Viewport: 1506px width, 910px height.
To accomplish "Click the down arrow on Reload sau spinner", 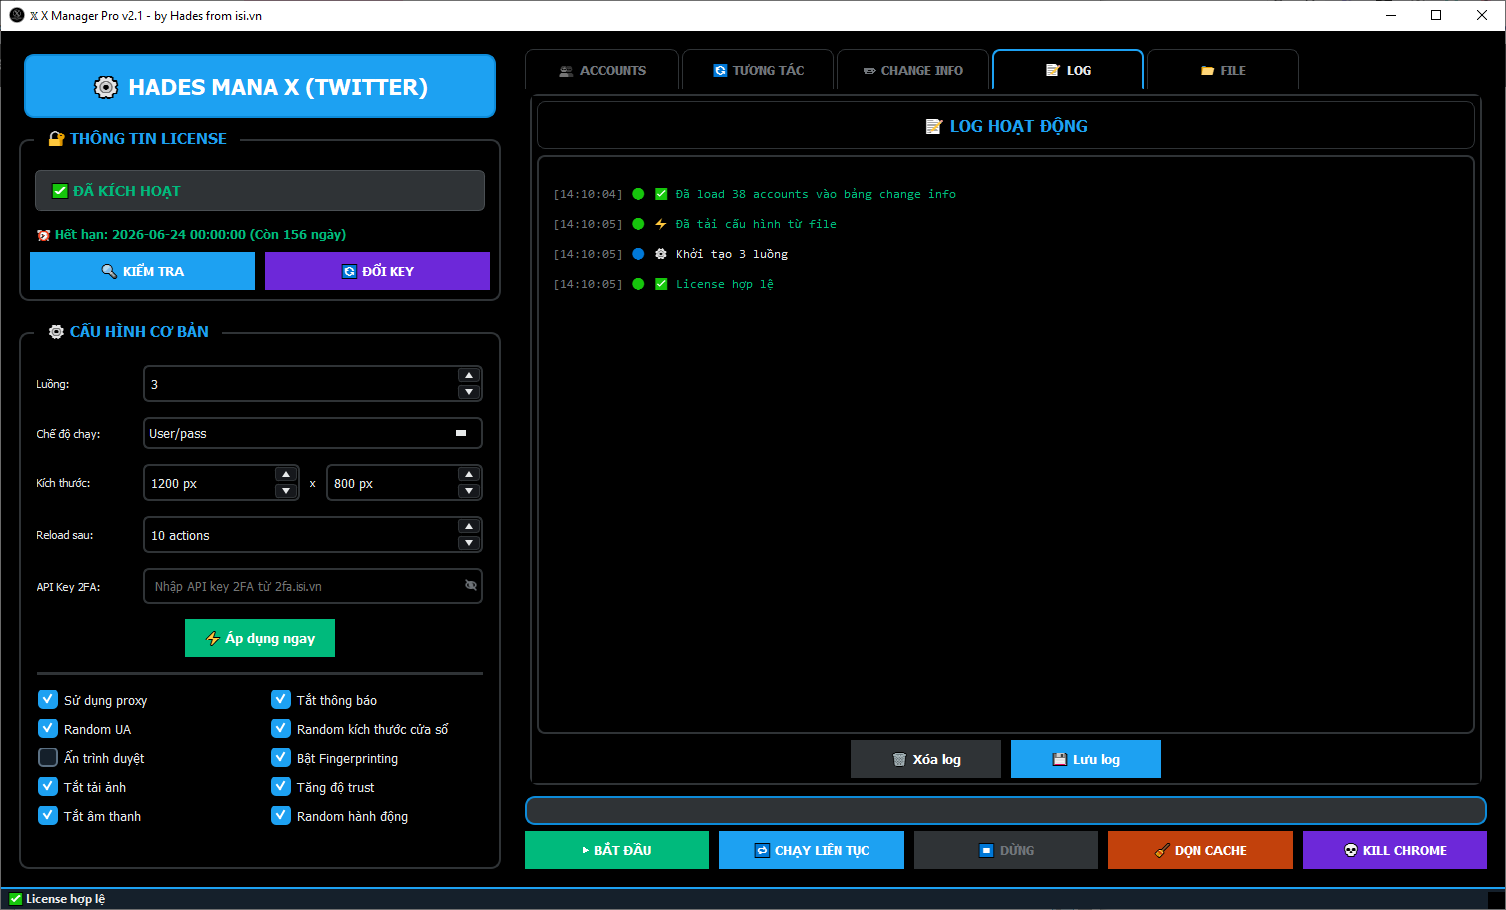I will pos(469,543).
